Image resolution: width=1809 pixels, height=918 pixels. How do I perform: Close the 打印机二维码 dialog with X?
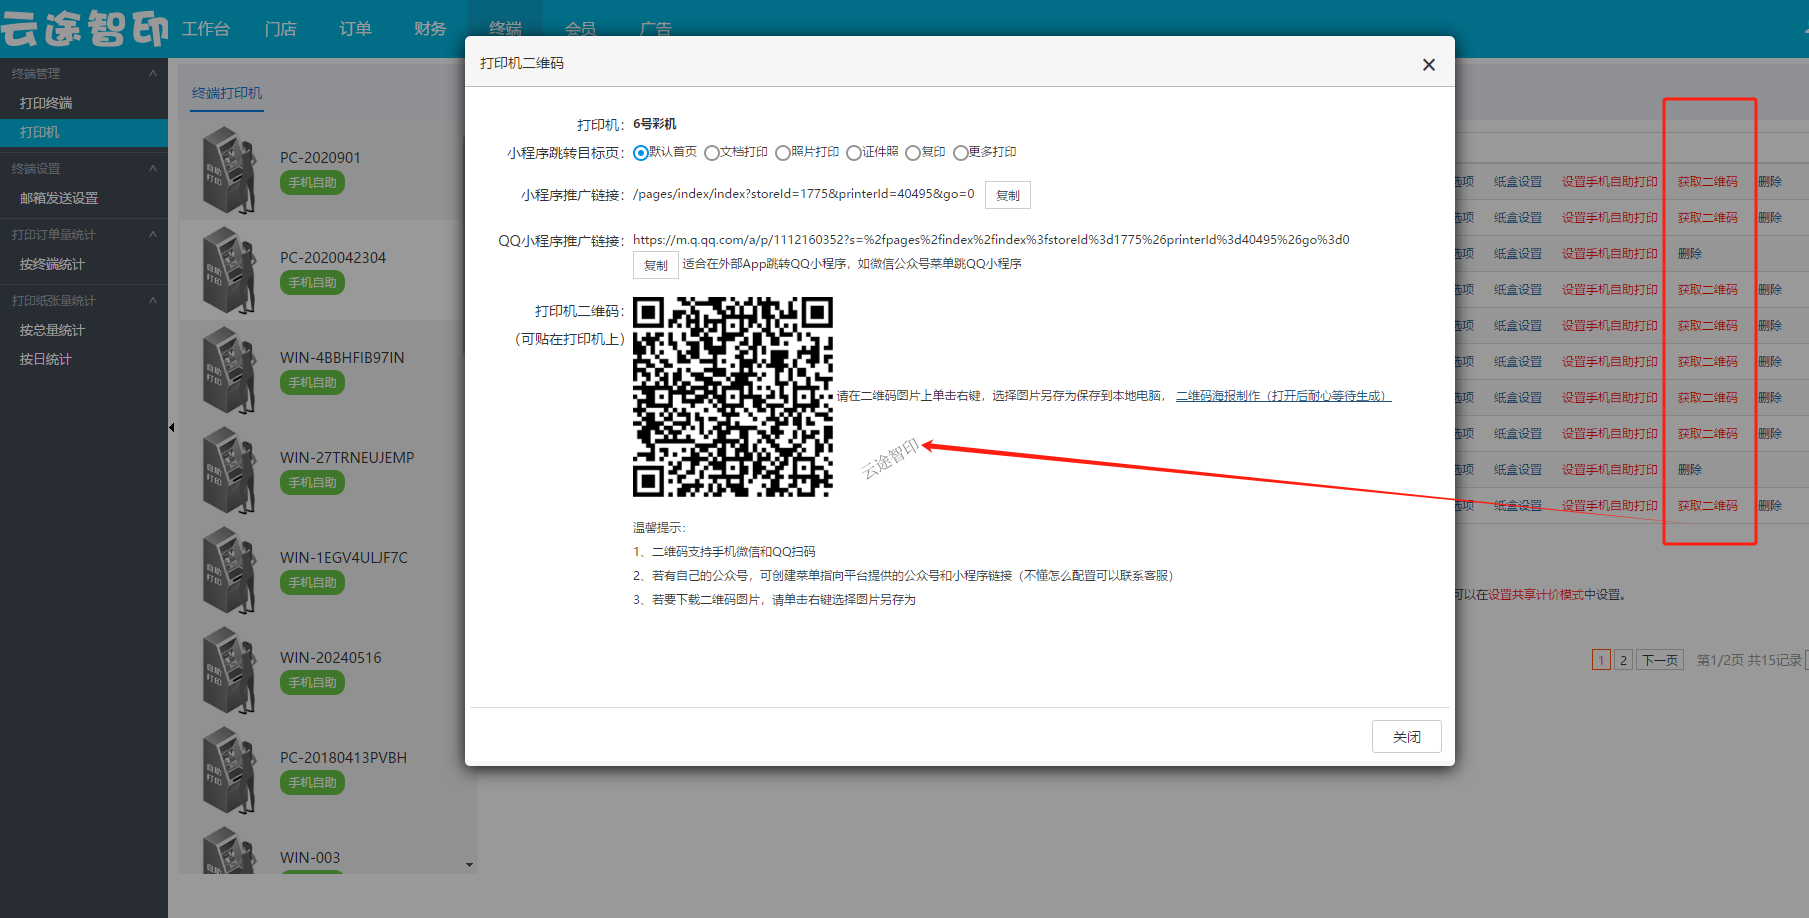click(1429, 65)
